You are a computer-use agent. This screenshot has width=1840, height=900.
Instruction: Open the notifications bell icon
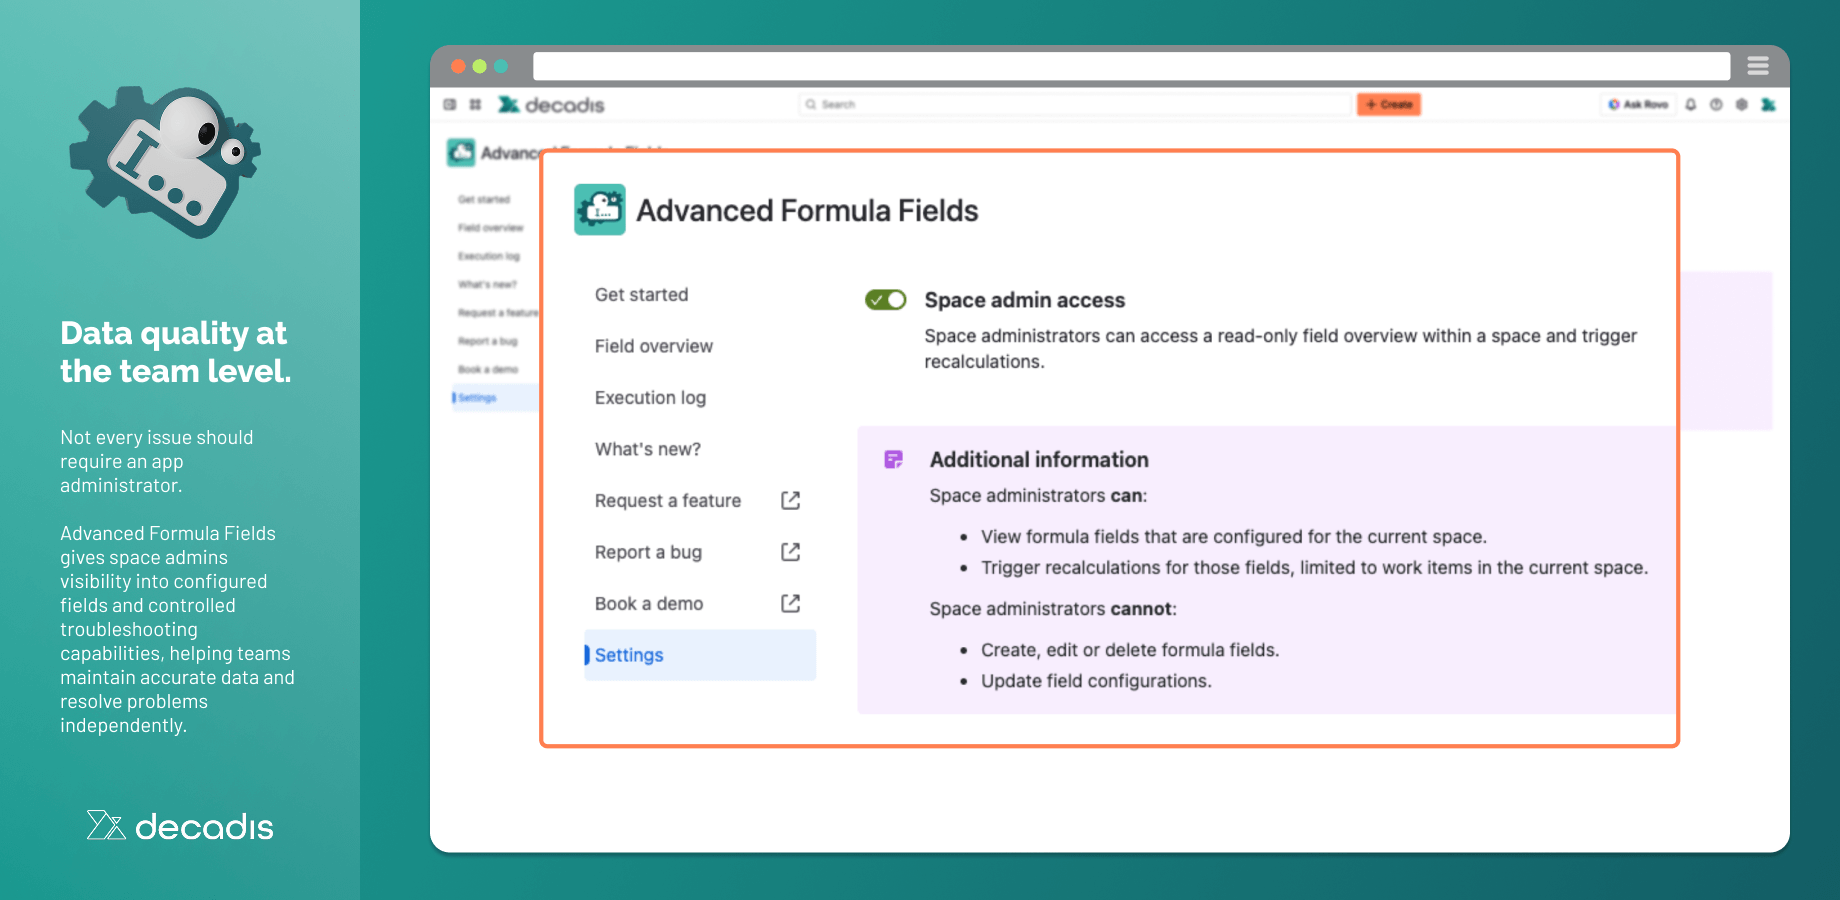coord(1691,104)
